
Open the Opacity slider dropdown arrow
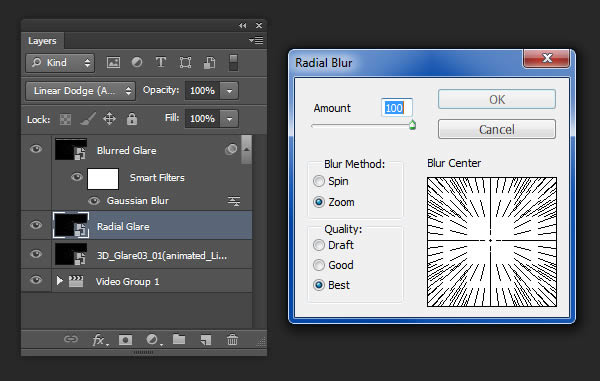pos(229,91)
